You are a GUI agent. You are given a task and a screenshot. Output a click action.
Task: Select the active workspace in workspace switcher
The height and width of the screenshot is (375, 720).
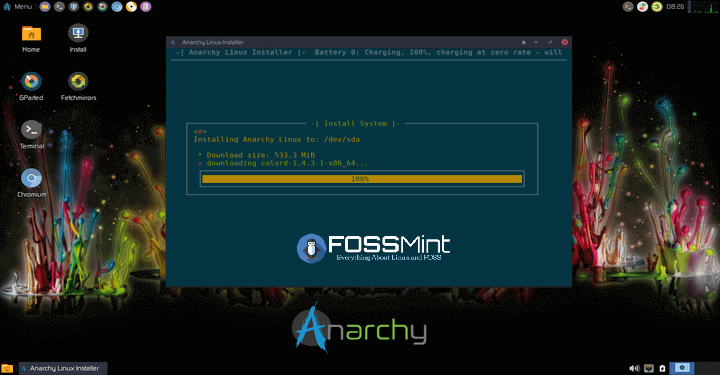click(x=682, y=368)
